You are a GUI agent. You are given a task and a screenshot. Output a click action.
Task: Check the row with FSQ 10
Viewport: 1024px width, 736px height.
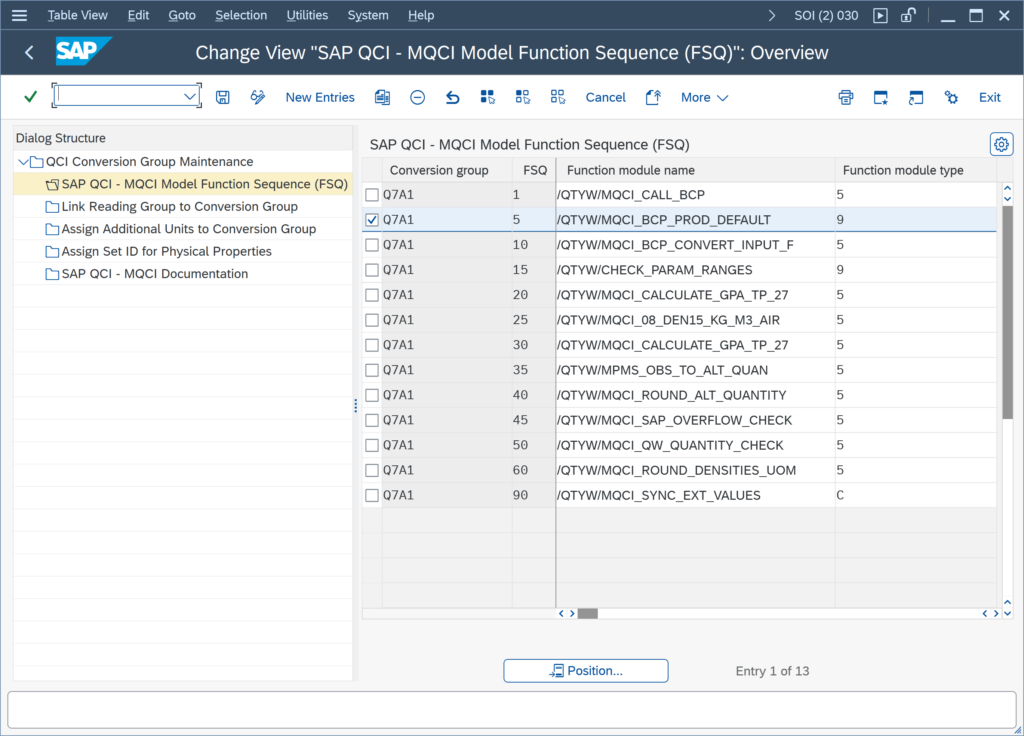[x=372, y=245]
